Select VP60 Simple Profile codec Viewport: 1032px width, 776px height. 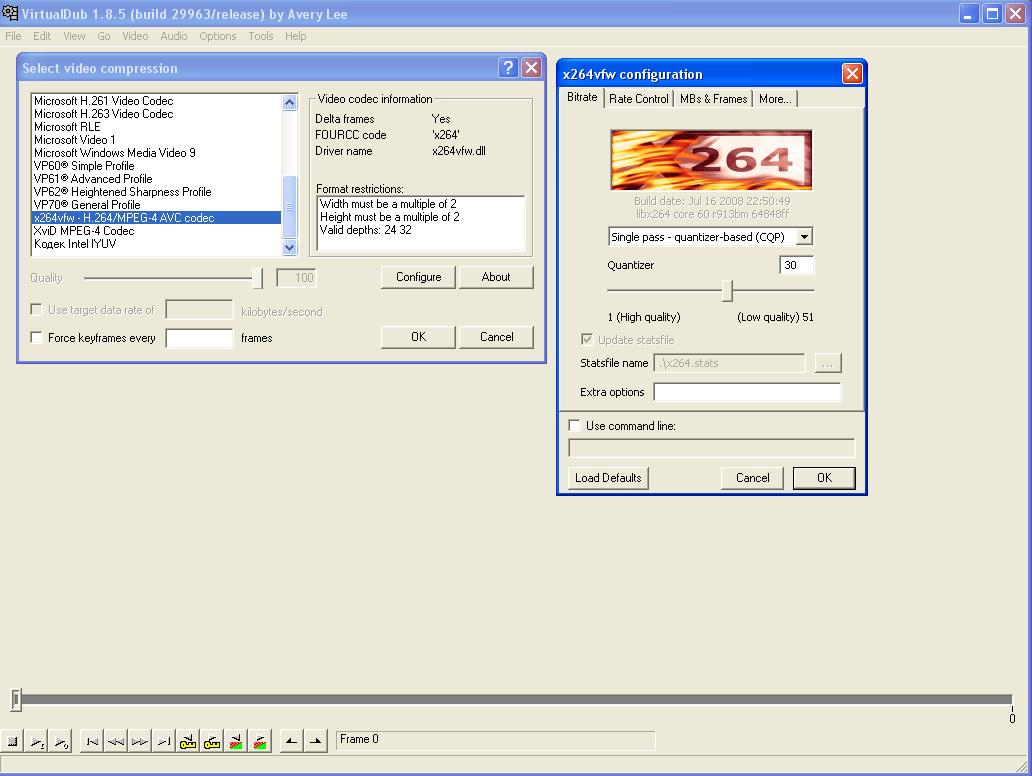157,166
